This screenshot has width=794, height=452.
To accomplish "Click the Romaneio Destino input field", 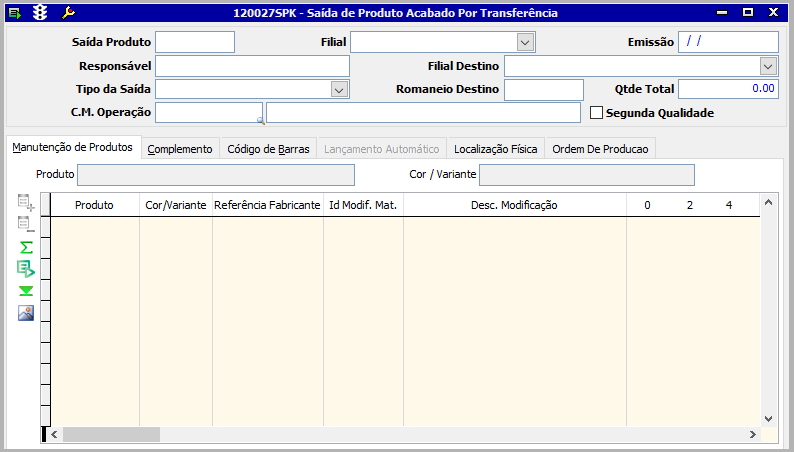I will click(x=544, y=90).
